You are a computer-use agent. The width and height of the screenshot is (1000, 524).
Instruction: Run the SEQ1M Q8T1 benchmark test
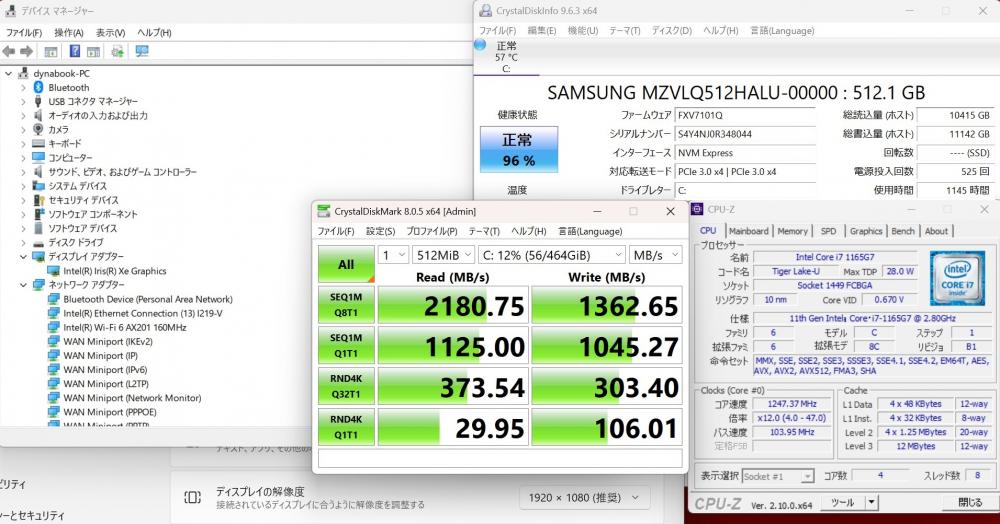tap(346, 305)
